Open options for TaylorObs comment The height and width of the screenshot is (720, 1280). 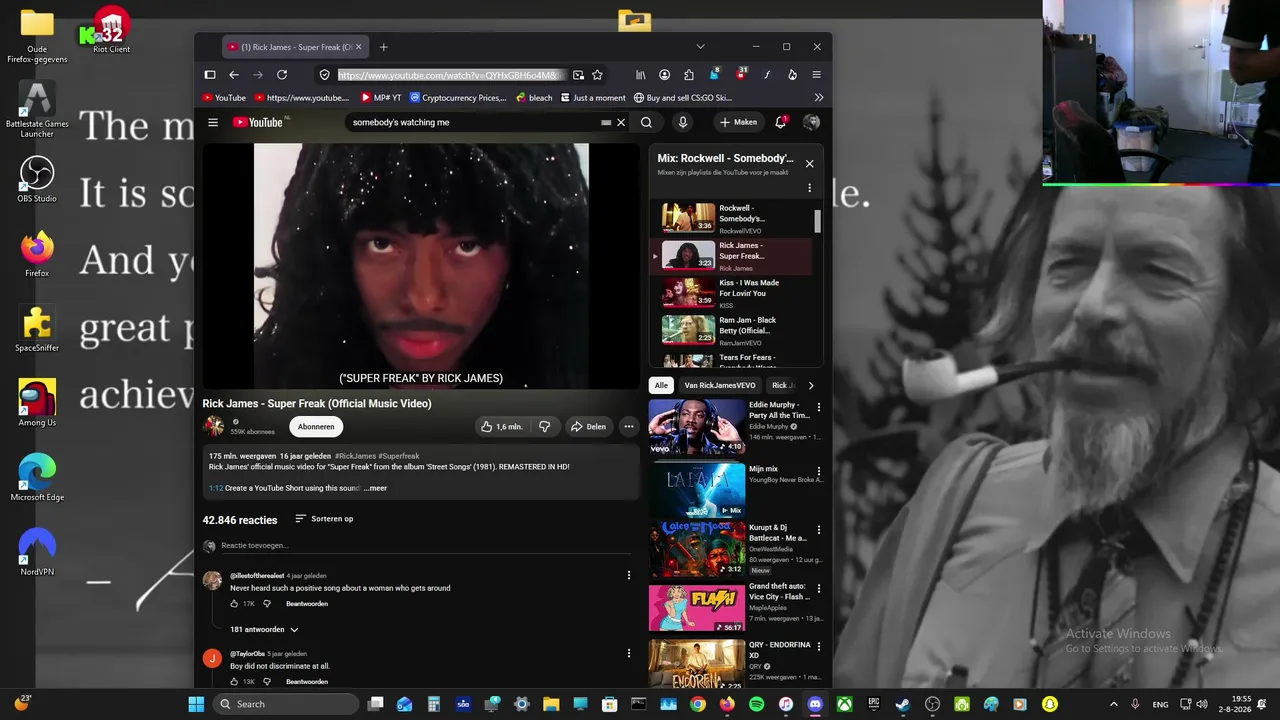(629, 653)
